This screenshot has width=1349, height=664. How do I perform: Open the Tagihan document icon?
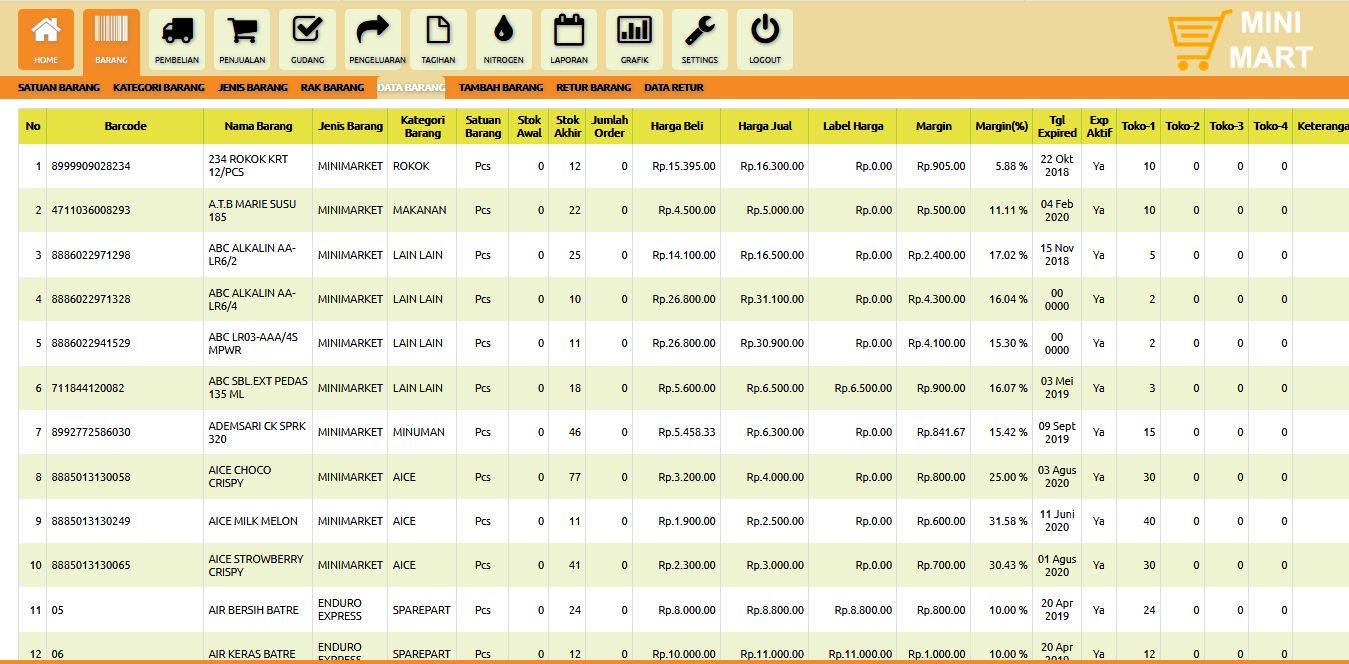pyautogui.click(x=438, y=32)
